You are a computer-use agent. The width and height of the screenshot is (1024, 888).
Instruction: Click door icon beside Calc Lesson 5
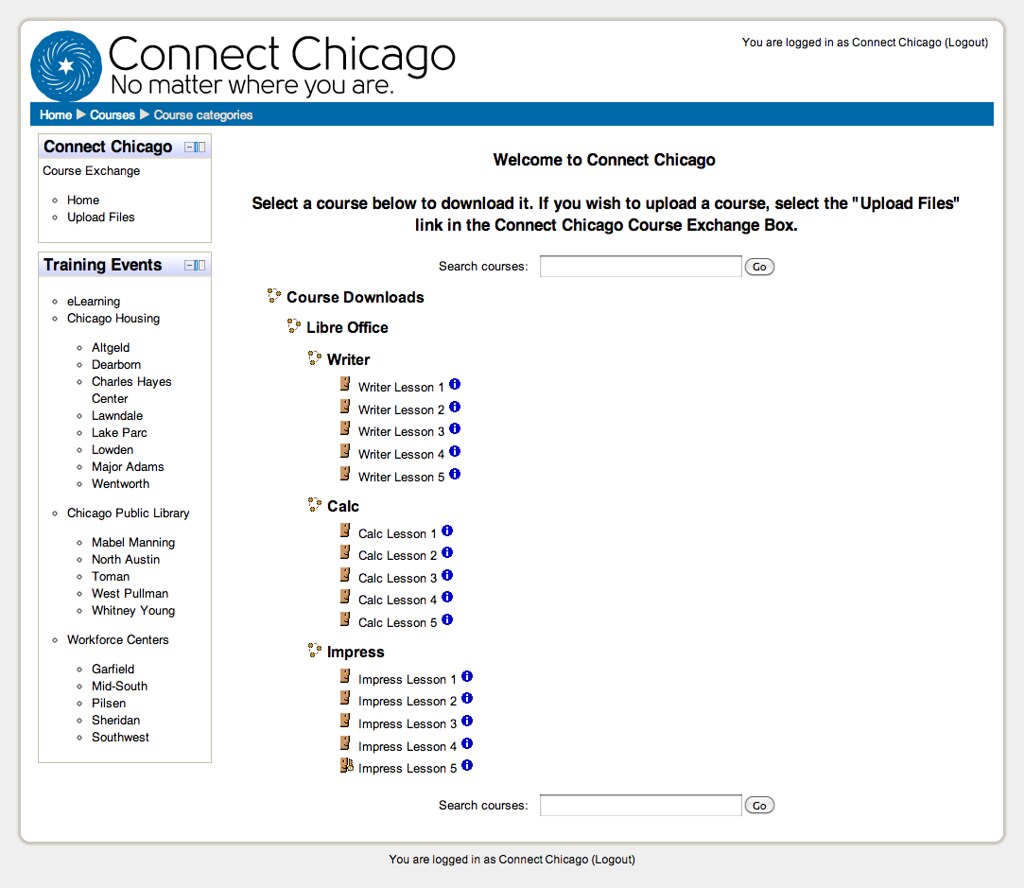[x=345, y=619]
